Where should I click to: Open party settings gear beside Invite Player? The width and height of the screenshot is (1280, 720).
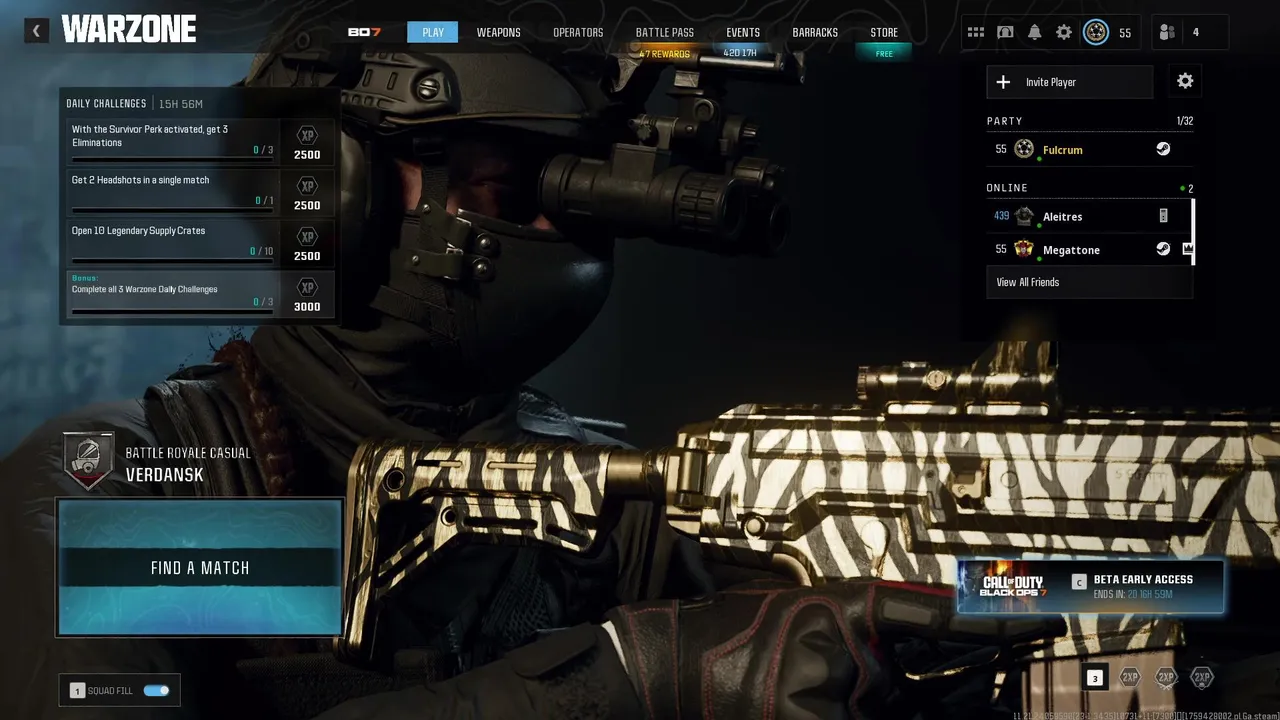click(x=1185, y=82)
